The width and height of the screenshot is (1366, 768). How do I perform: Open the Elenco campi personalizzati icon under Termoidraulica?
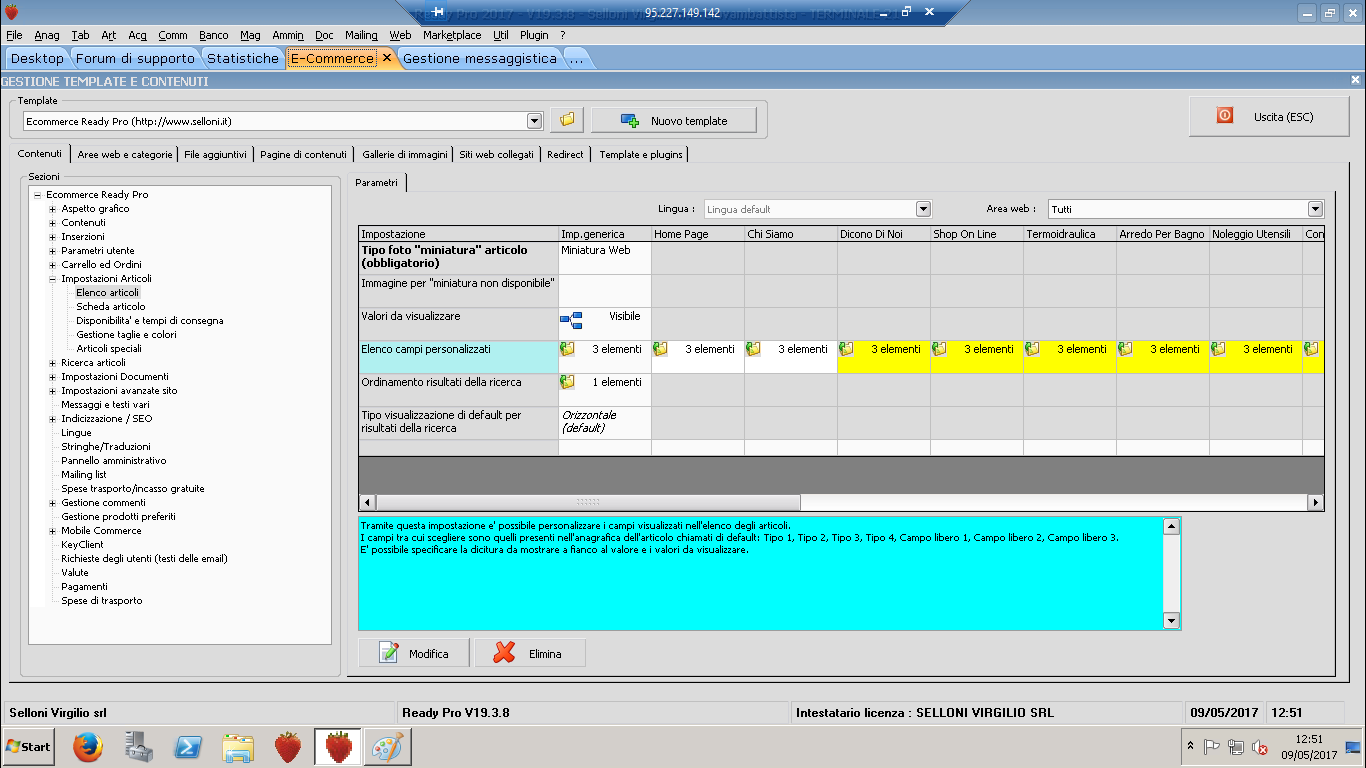[1033, 349]
